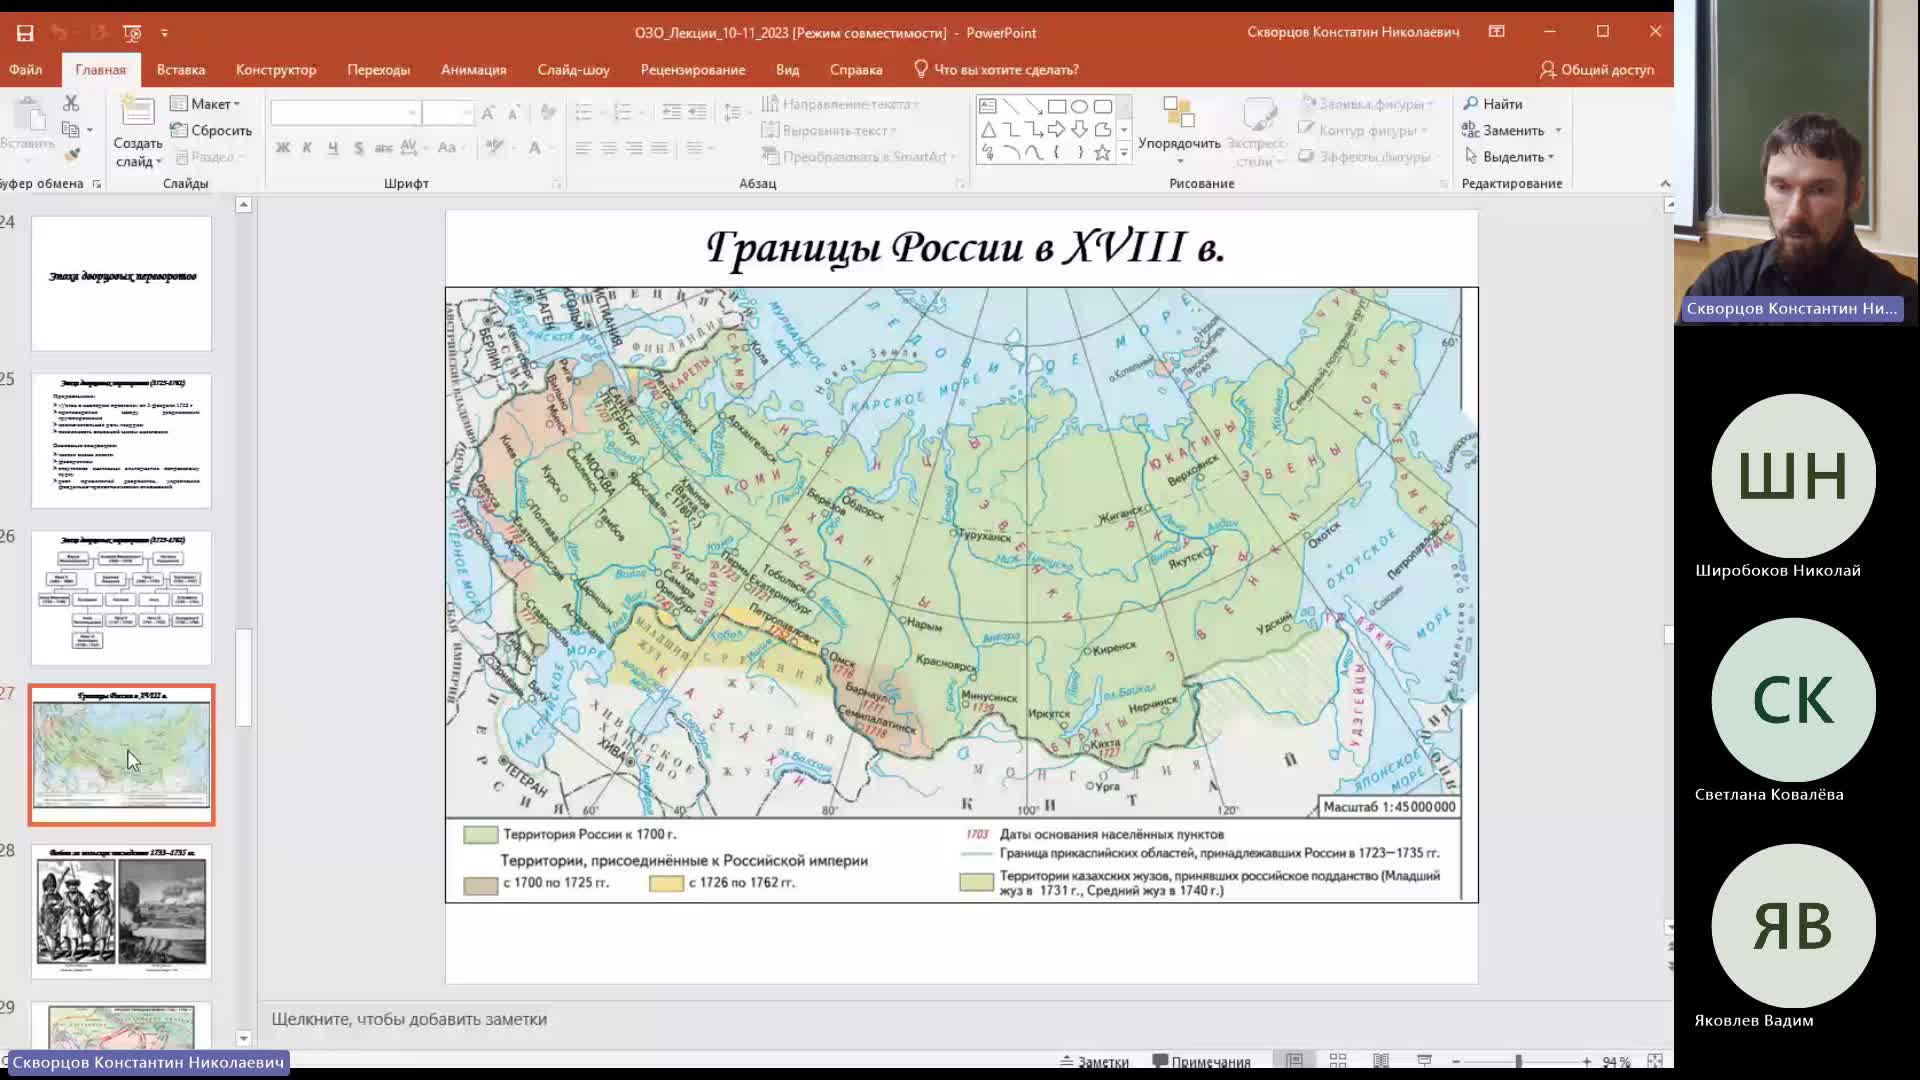Save the presentation with the floppy disk icon
This screenshot has height=1080, width=1920.
pos(25,33)
